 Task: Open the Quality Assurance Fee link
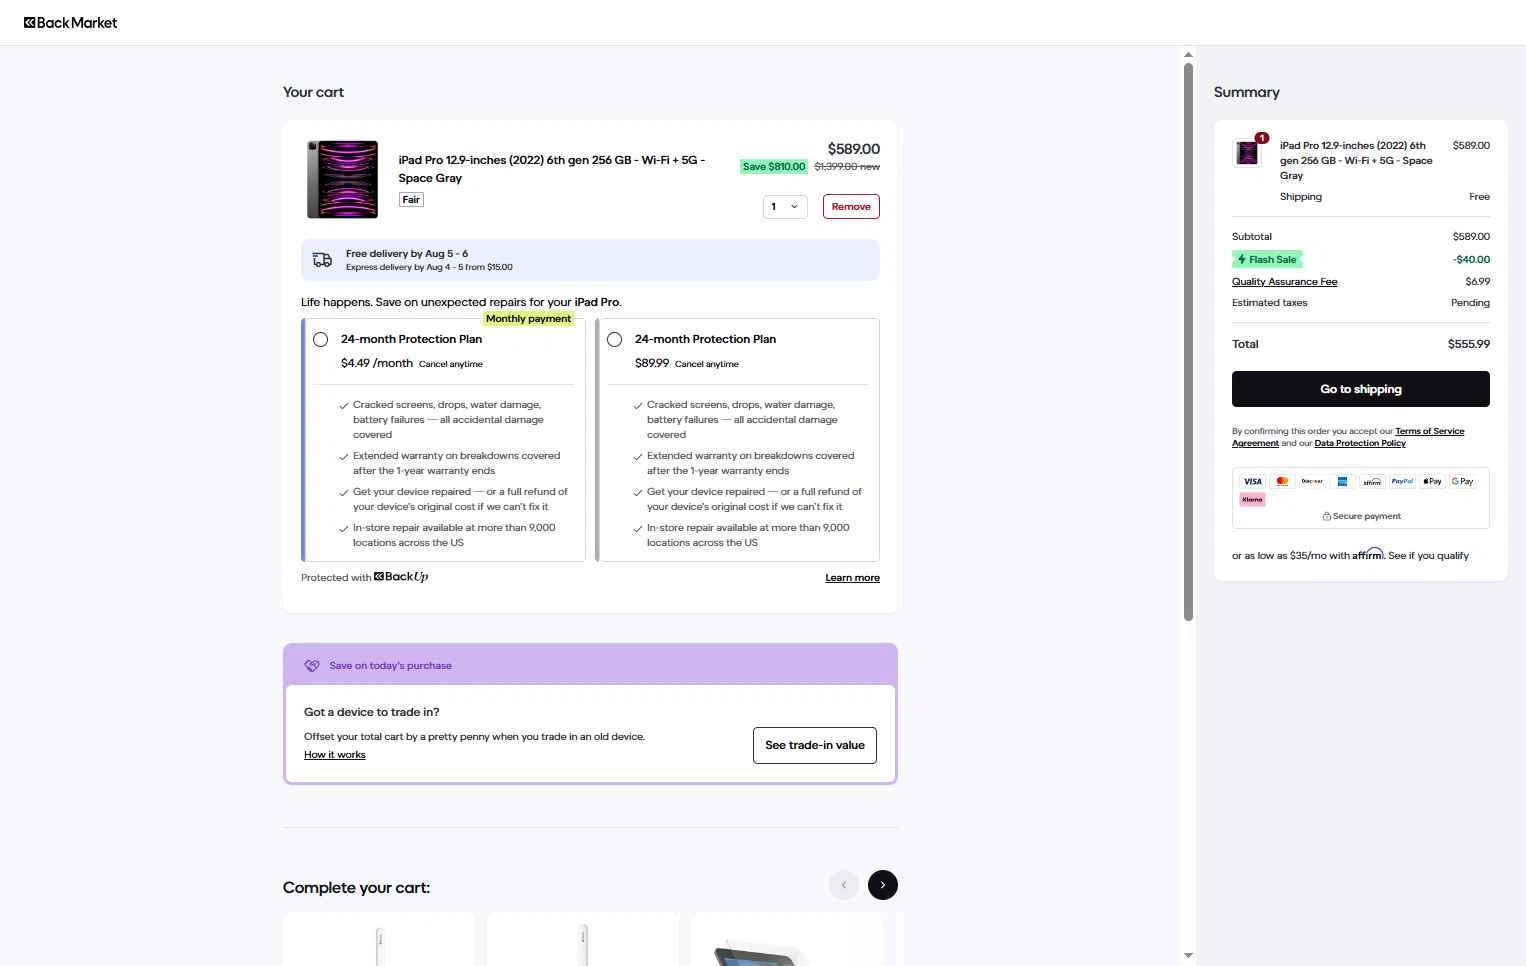point(1284,282)
